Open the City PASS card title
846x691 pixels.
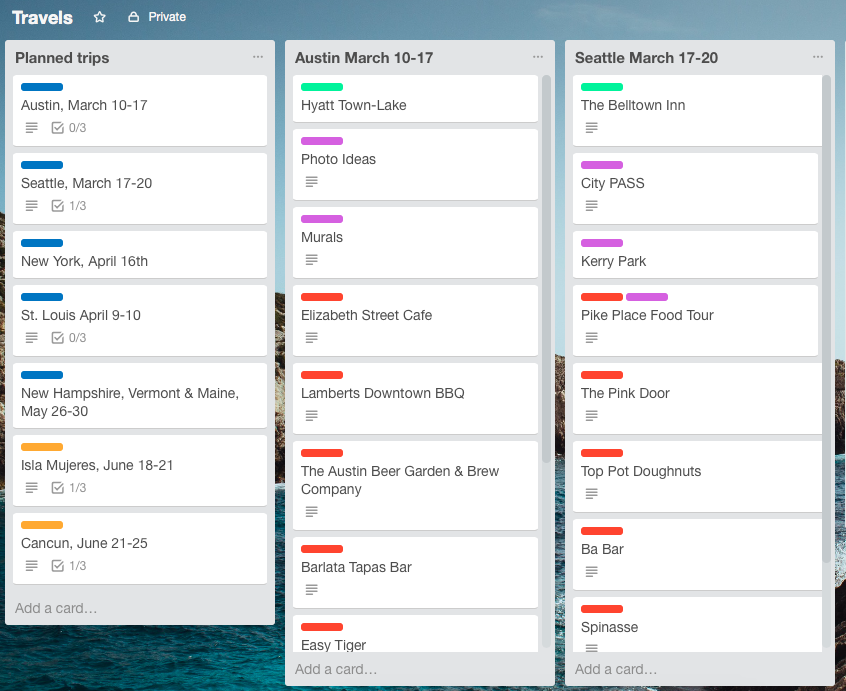(x=612, y=183)
